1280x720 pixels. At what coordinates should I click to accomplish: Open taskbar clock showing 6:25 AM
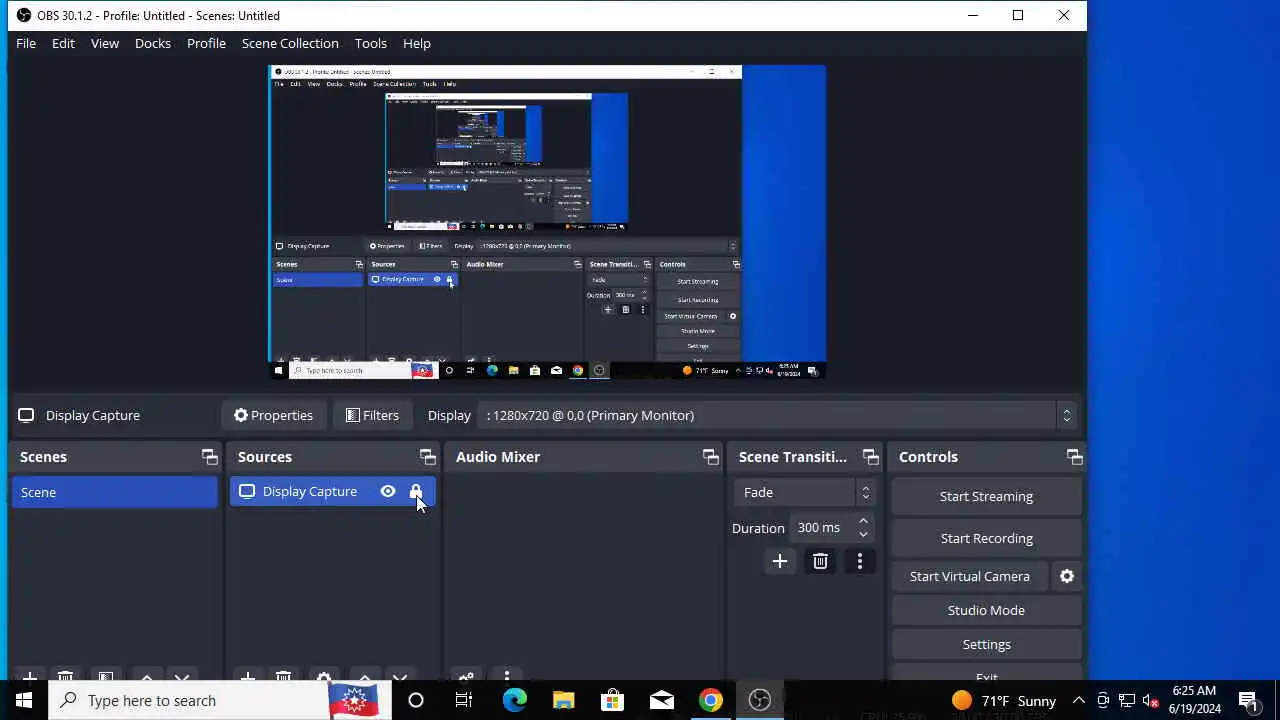[x=1195, y=700]
